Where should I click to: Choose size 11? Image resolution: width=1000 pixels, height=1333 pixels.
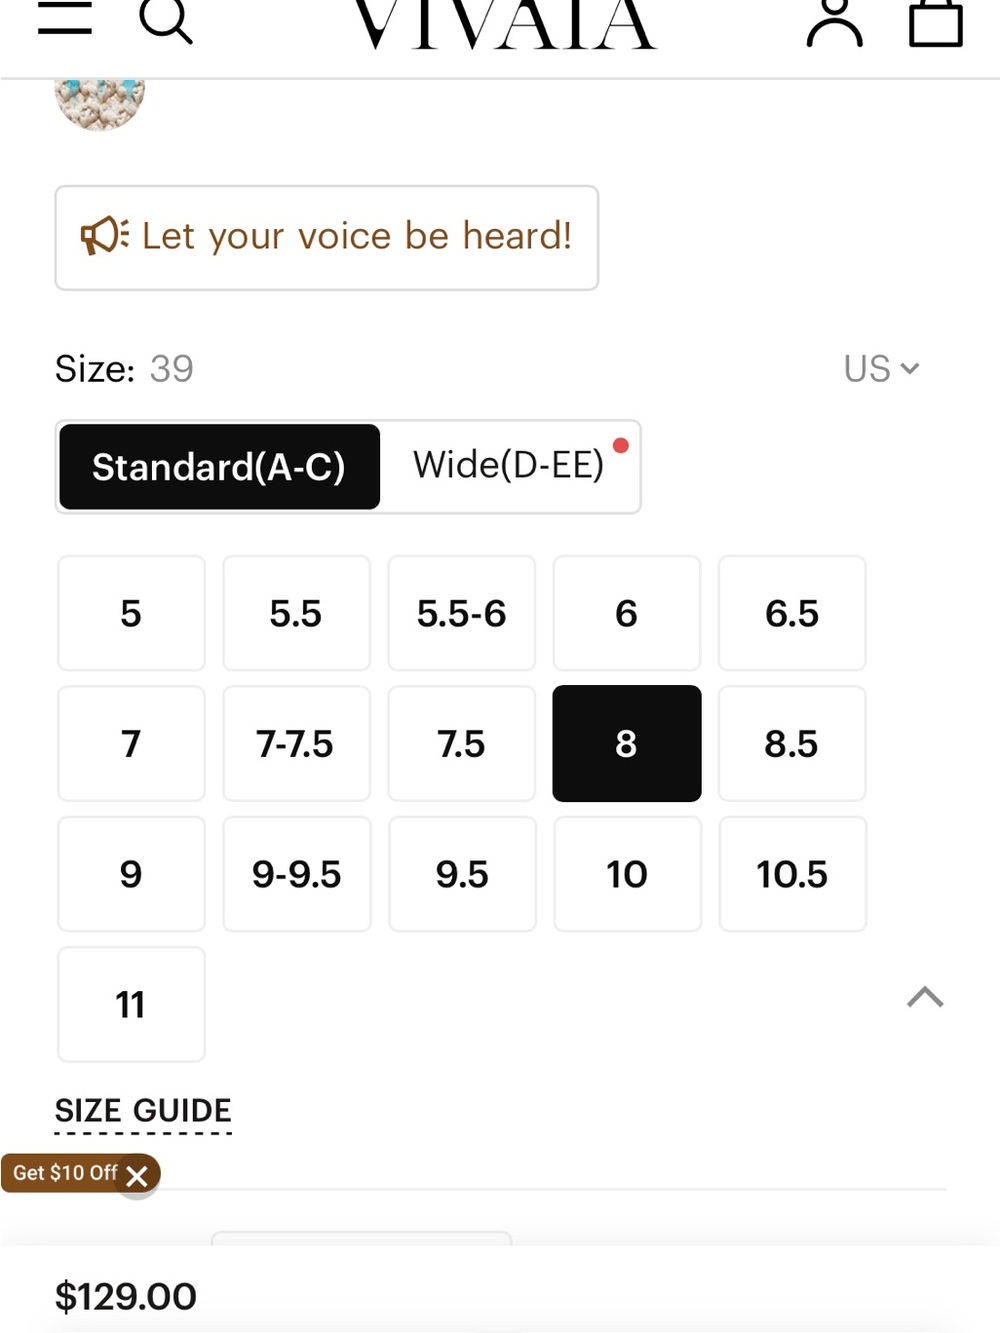131,1004
